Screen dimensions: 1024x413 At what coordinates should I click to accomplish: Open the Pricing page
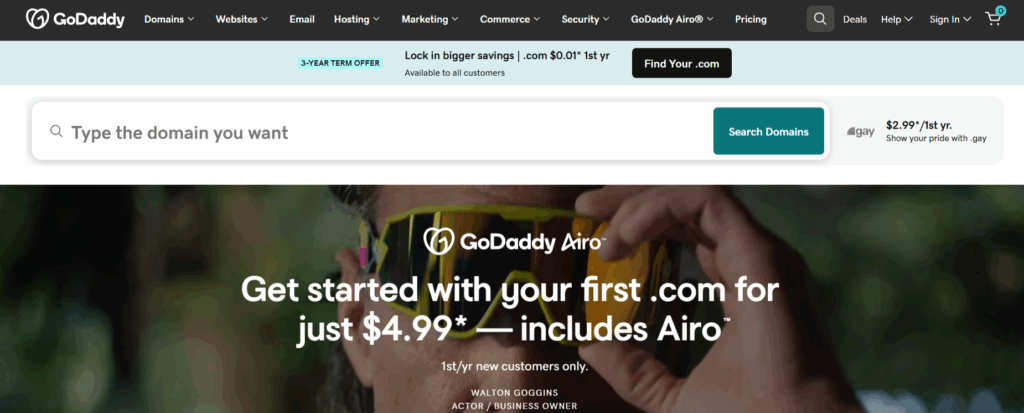[750, 19]
